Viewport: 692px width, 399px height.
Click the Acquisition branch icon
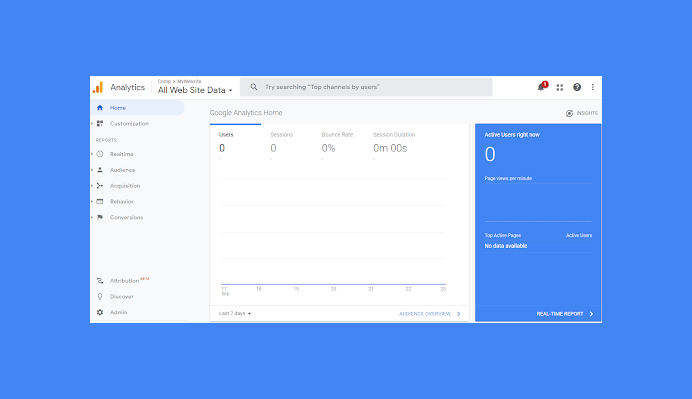(x=100, y=186)
